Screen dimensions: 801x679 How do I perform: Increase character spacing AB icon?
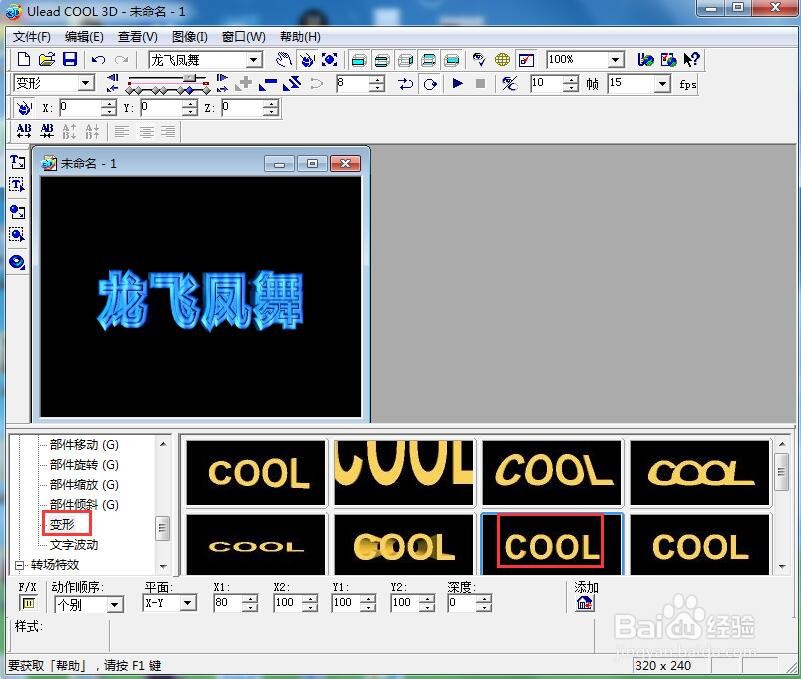point(24,131)
